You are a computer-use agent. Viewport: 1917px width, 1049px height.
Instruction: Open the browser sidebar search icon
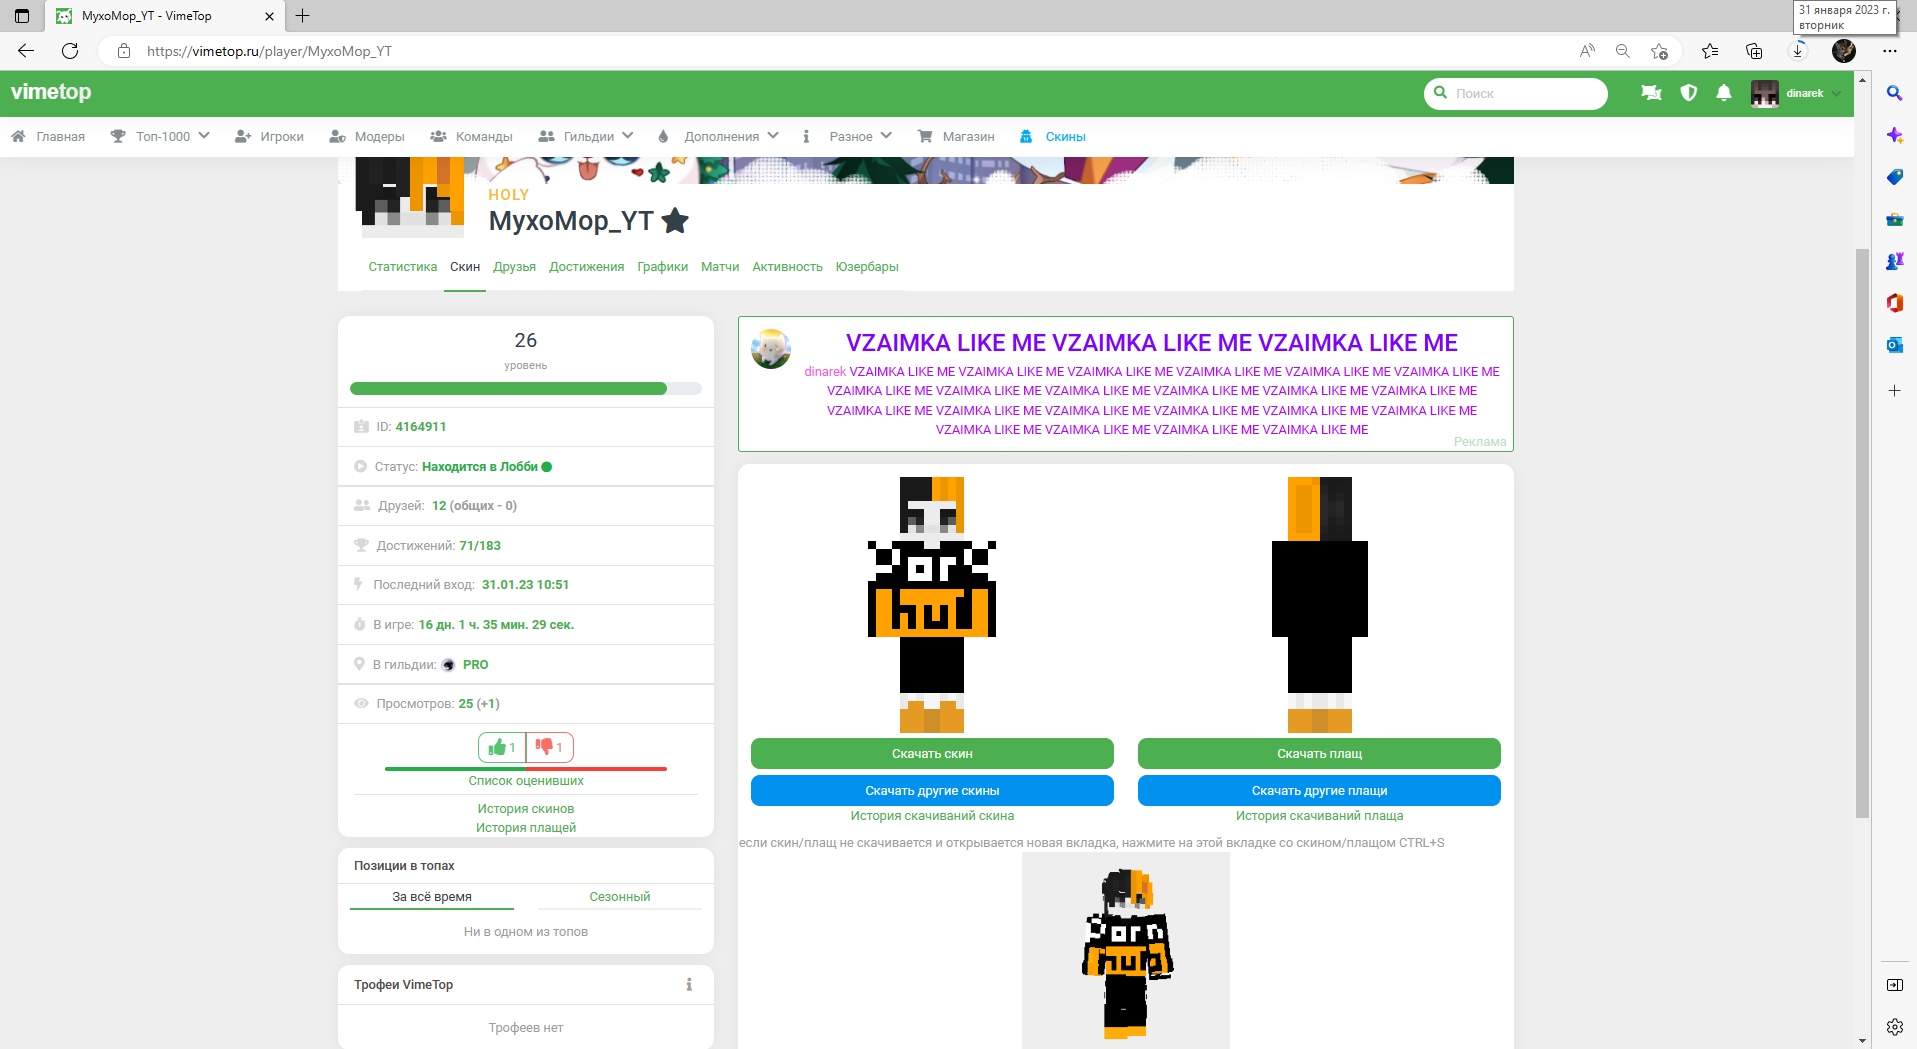[x=1894, y=93]
